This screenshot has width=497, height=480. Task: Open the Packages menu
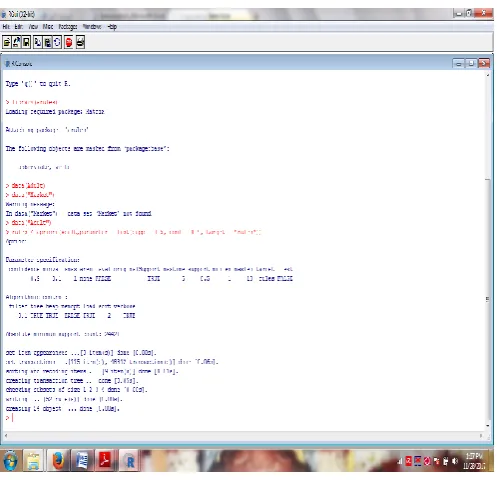click(x=68, y=27)
